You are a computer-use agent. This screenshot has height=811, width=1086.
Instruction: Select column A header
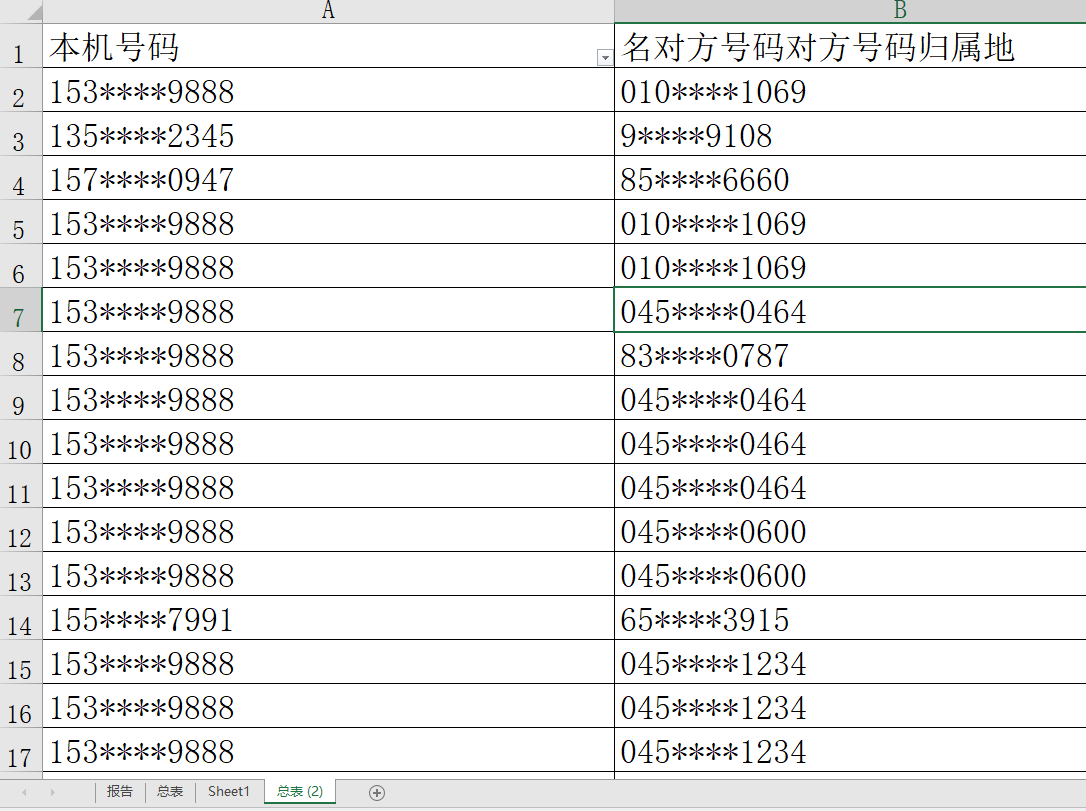click(328, 11)
